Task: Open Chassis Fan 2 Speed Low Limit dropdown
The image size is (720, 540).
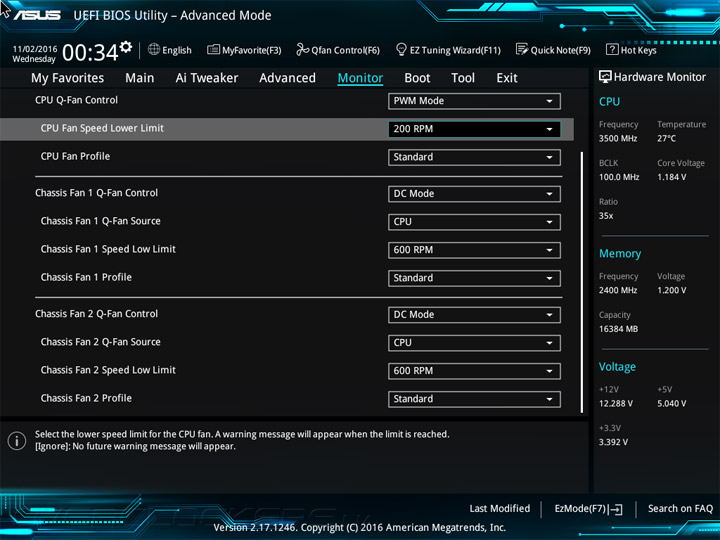Action: click(474, 371)
